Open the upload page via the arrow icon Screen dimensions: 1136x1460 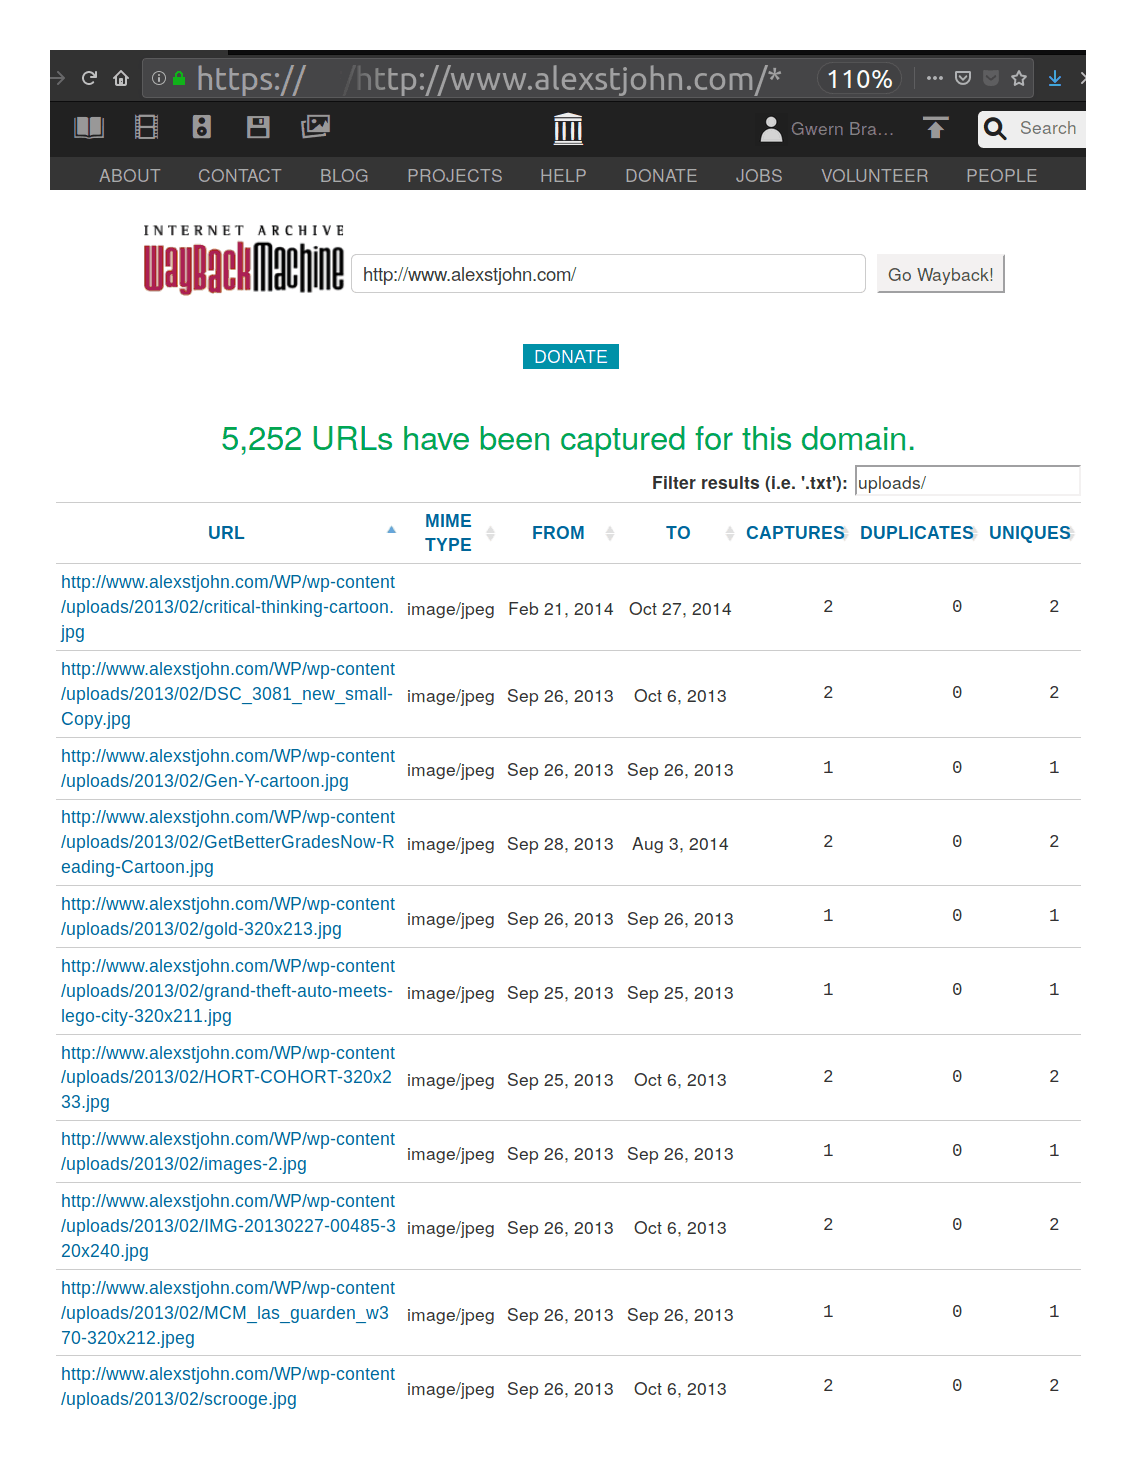[x=935, y=128]
